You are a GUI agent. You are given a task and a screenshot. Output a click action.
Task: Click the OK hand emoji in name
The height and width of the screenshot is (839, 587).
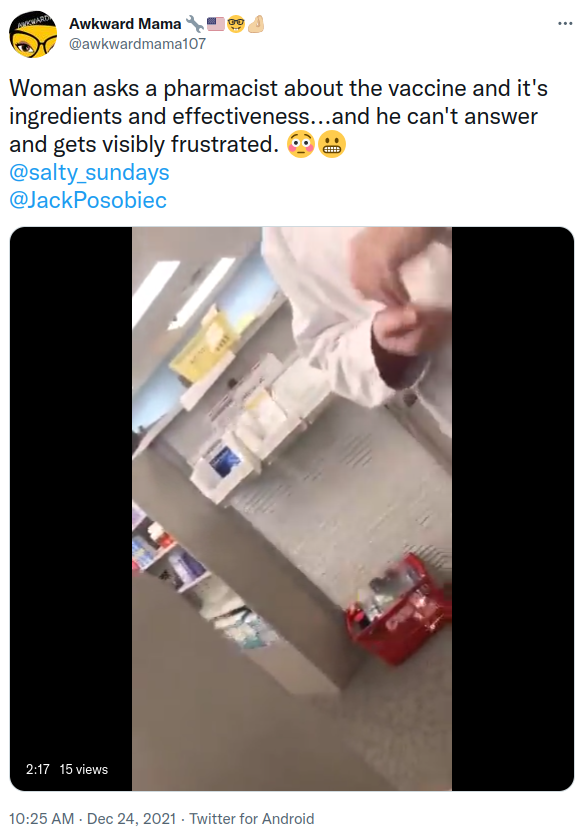256,24
